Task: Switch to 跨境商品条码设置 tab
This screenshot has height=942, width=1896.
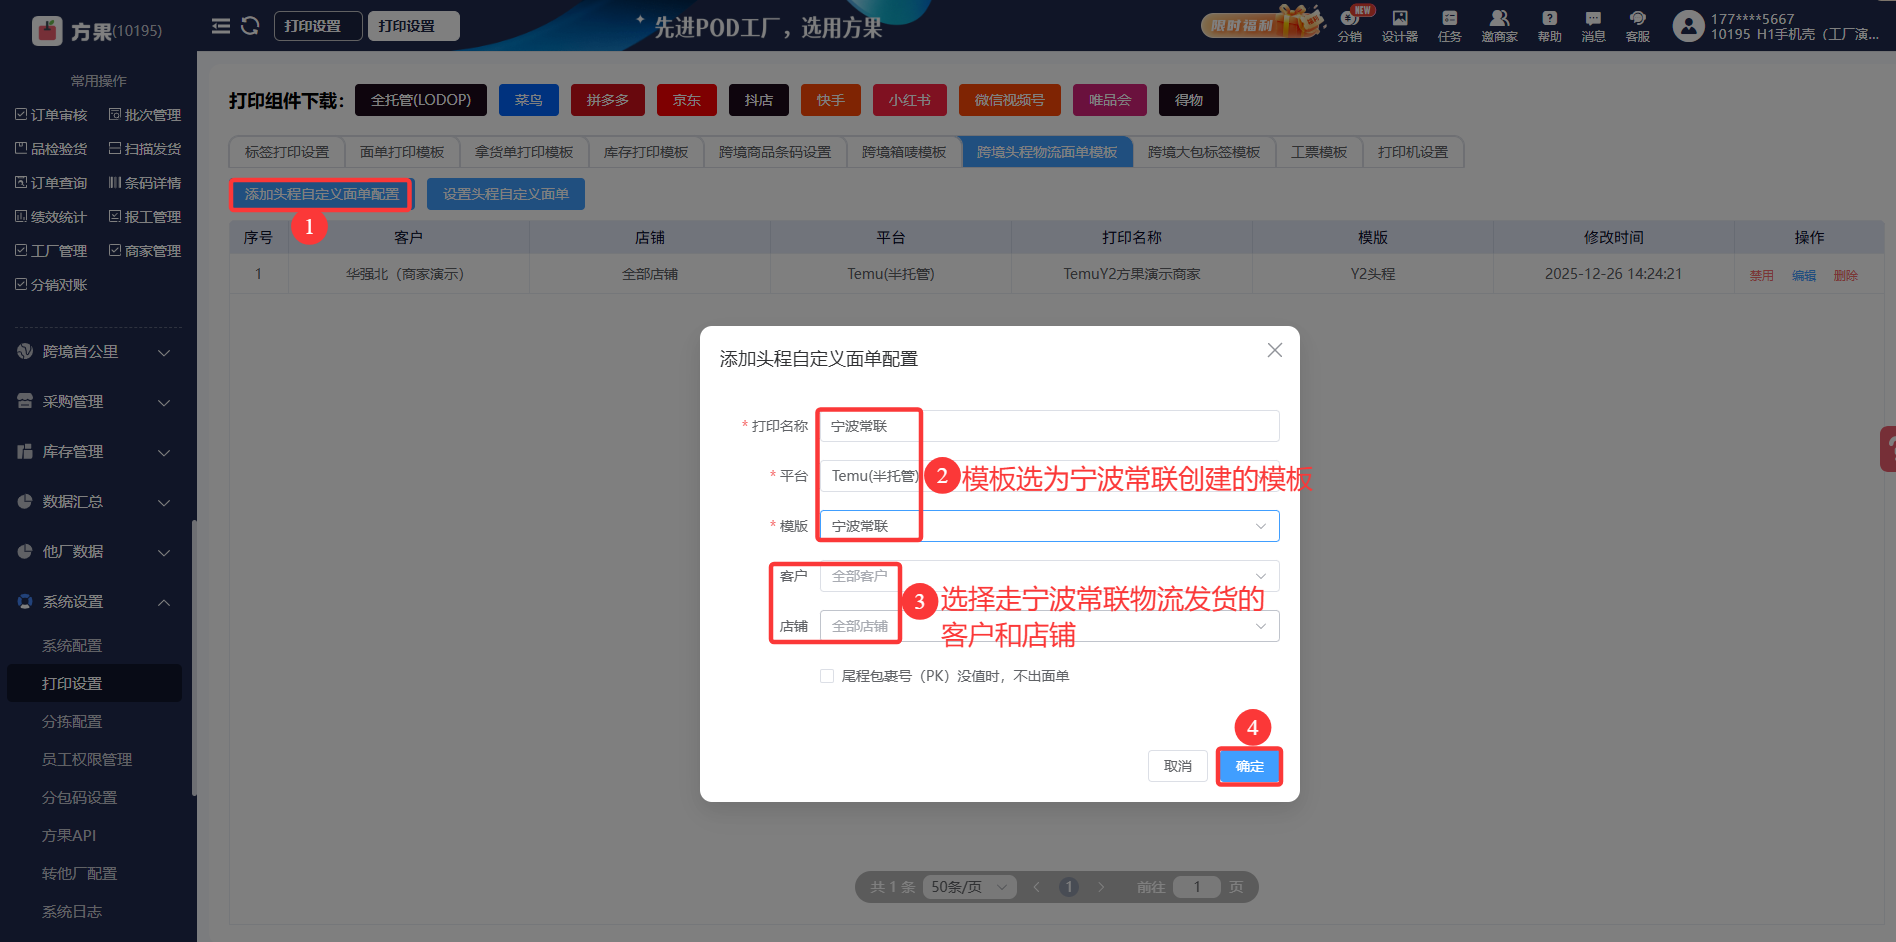Action: click(x=775, y=152)
